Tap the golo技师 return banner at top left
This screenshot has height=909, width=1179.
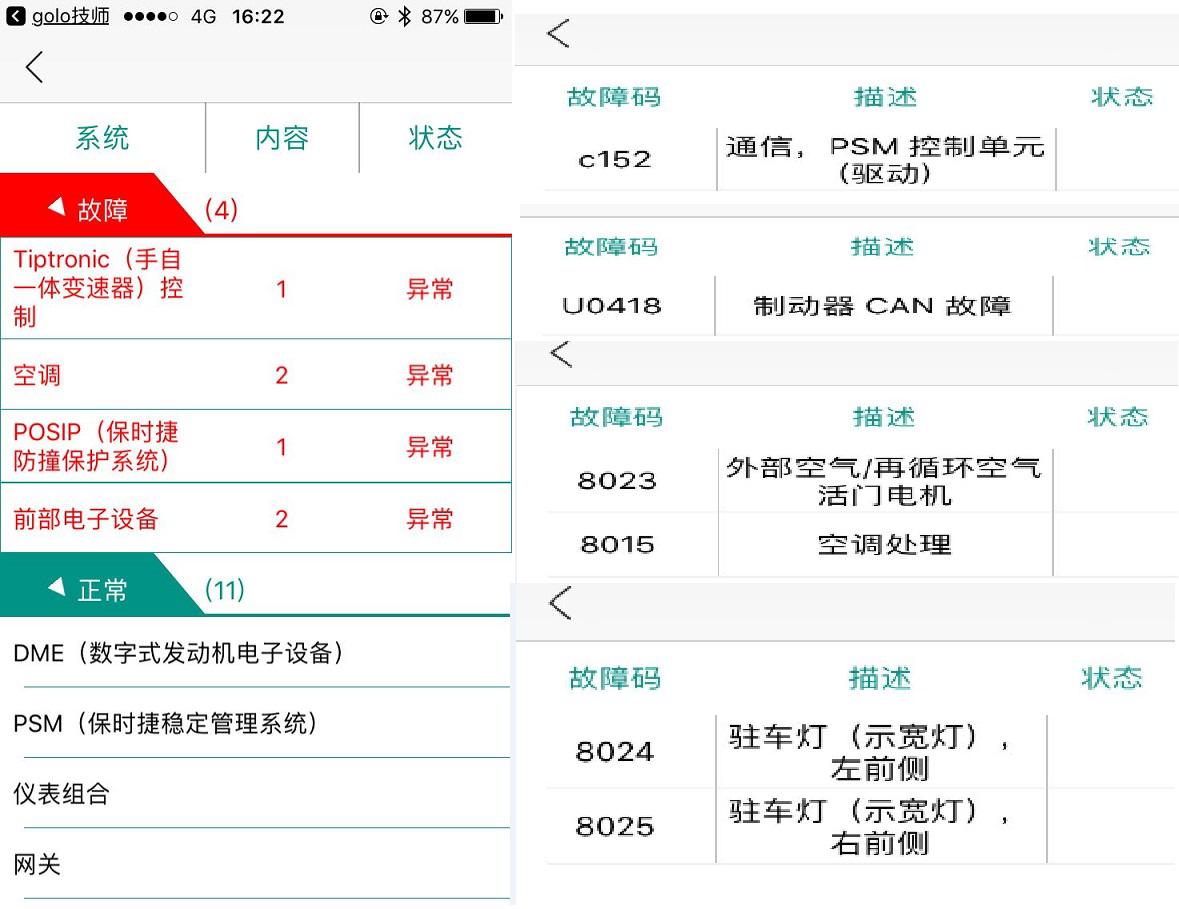coord(57,16)
